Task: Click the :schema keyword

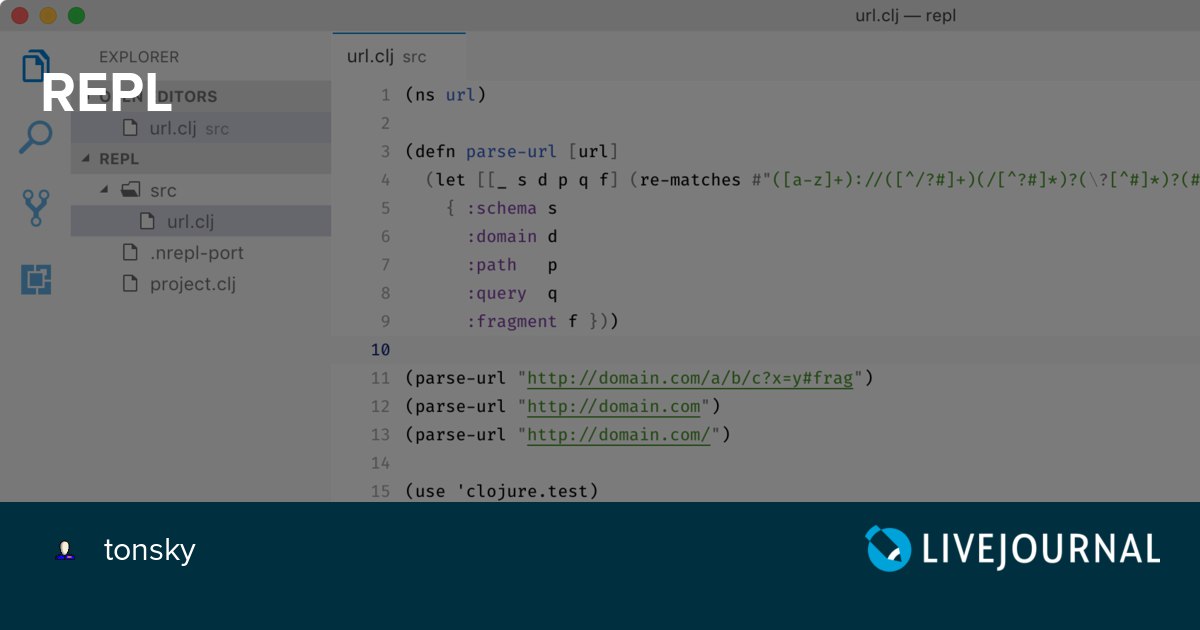Action: [x=501, y=208]
